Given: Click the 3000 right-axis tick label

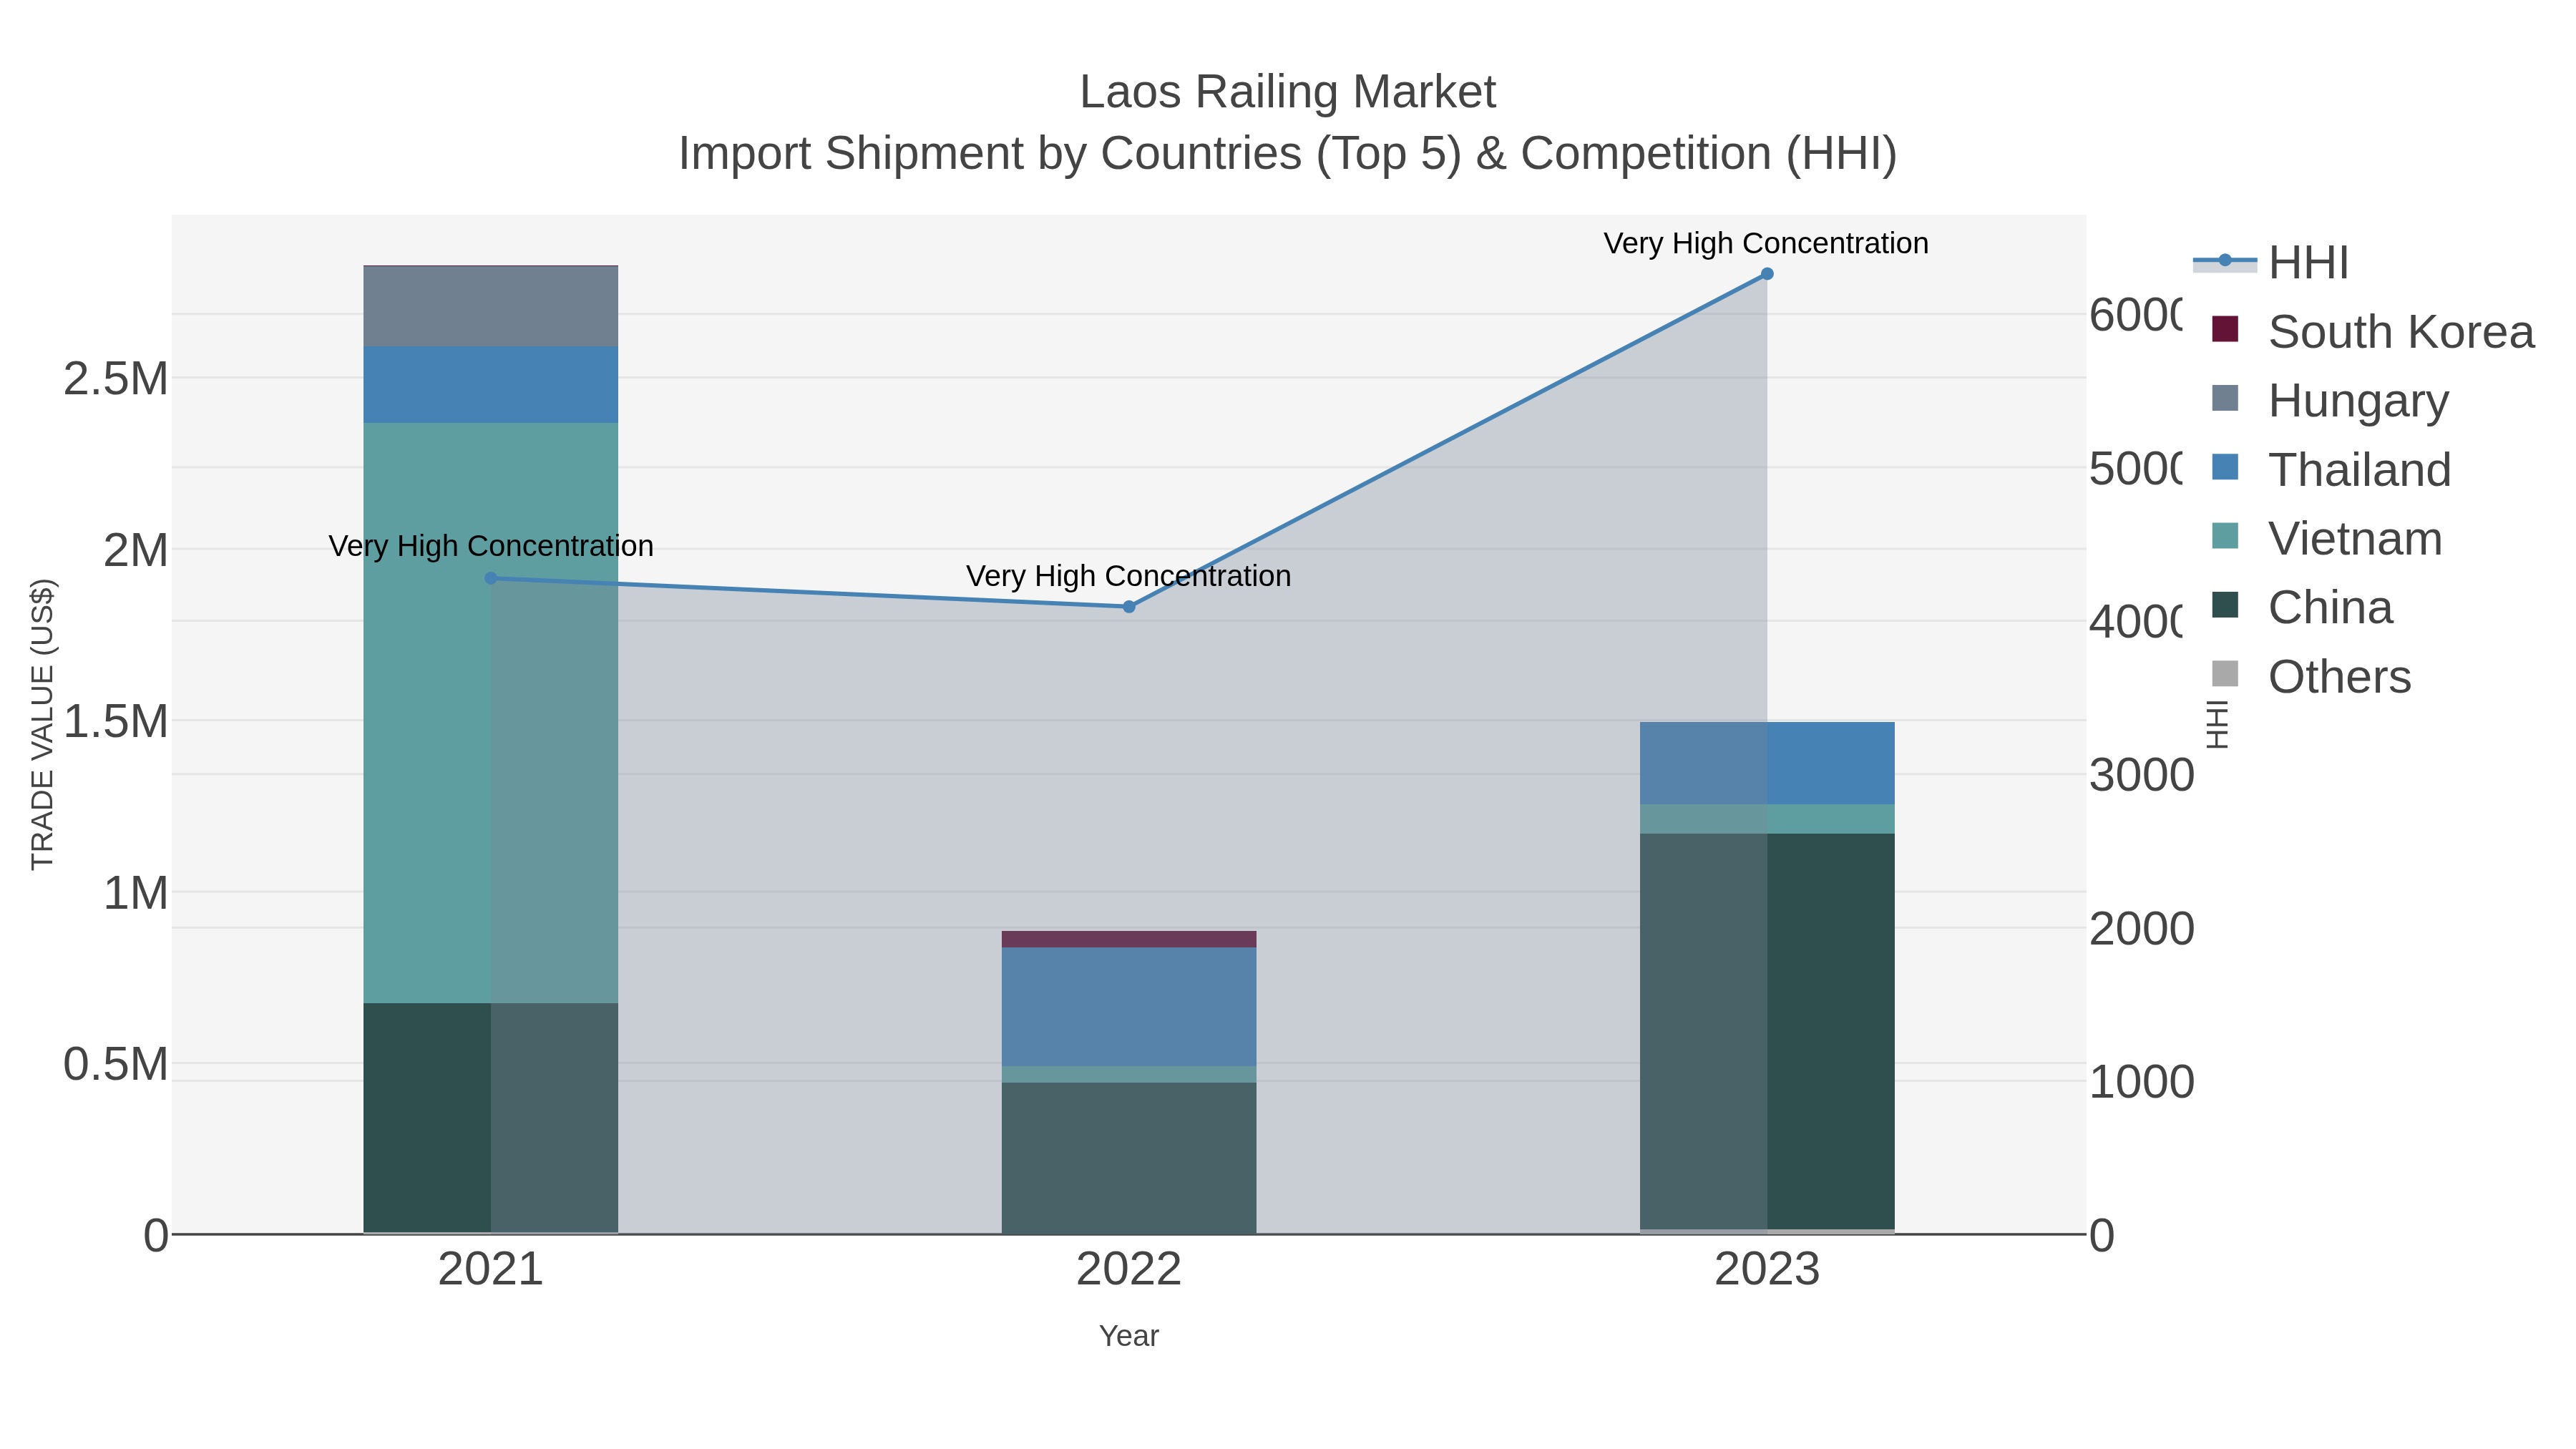Looking at the screenshot, I should pos(2142,775).
